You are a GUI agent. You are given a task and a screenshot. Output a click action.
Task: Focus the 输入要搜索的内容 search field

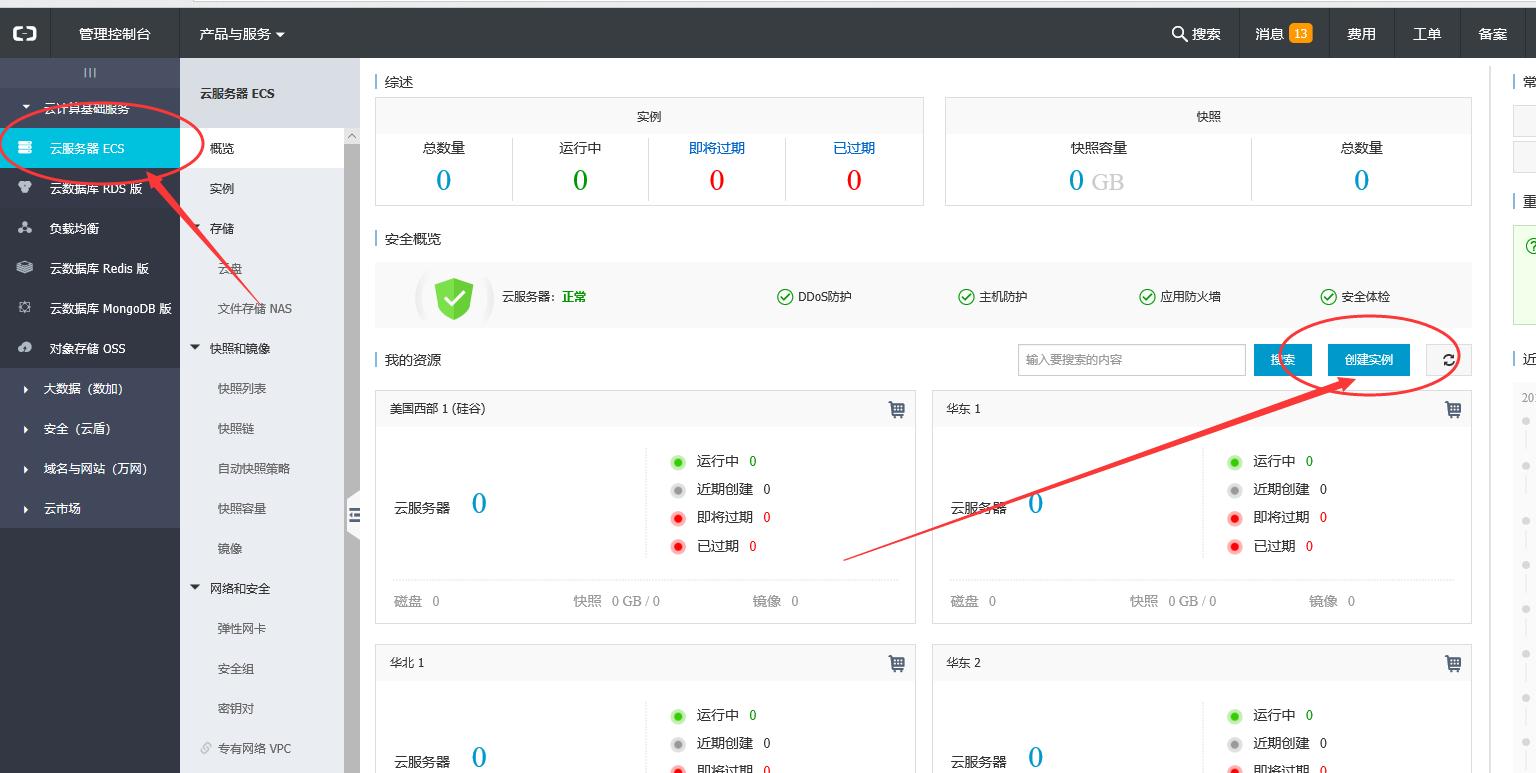[x=1132, y=360]
